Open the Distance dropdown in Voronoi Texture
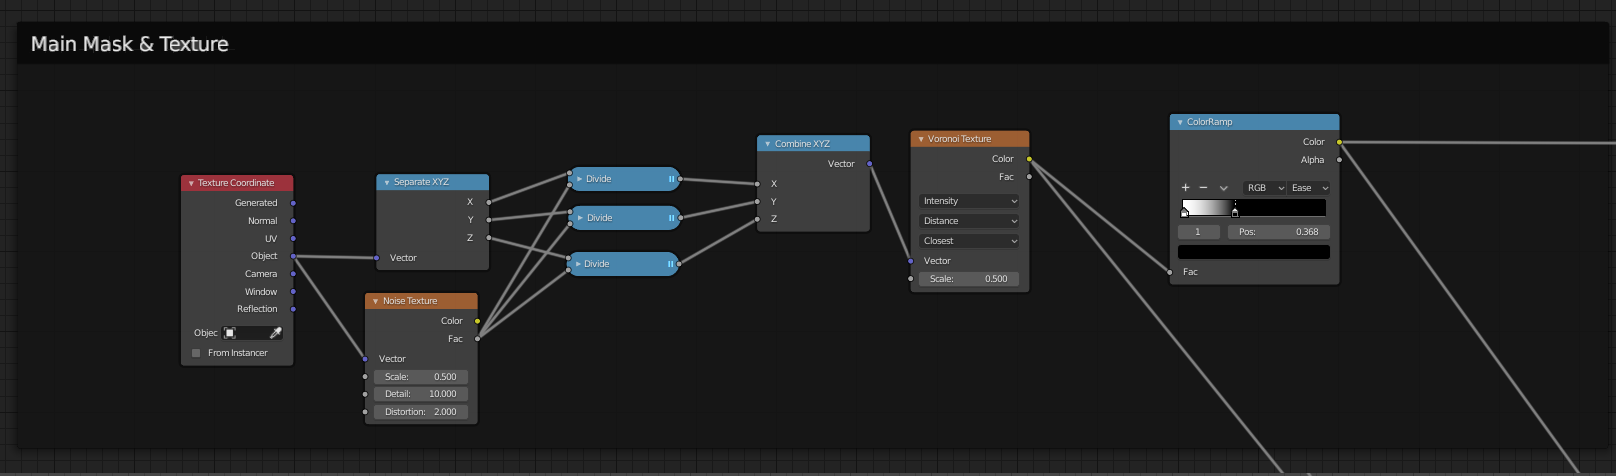The width and height of the screenshot is (1616, 476). 969,221
